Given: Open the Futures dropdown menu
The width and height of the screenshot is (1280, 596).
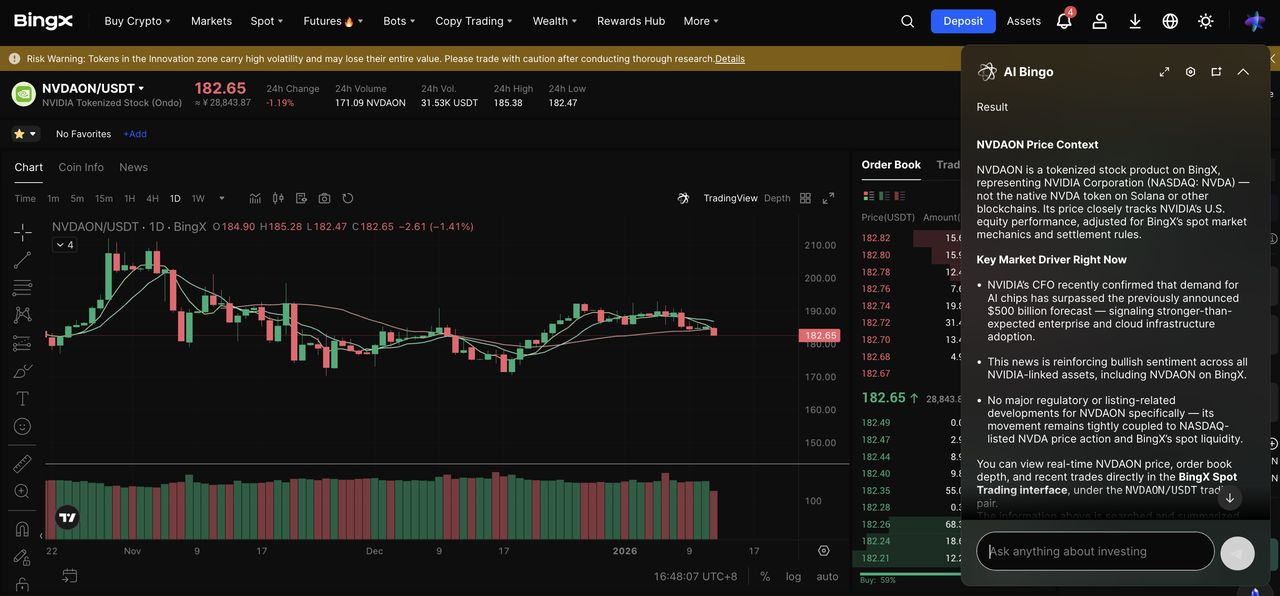Looking at the screenshot, I should (333, 21).
